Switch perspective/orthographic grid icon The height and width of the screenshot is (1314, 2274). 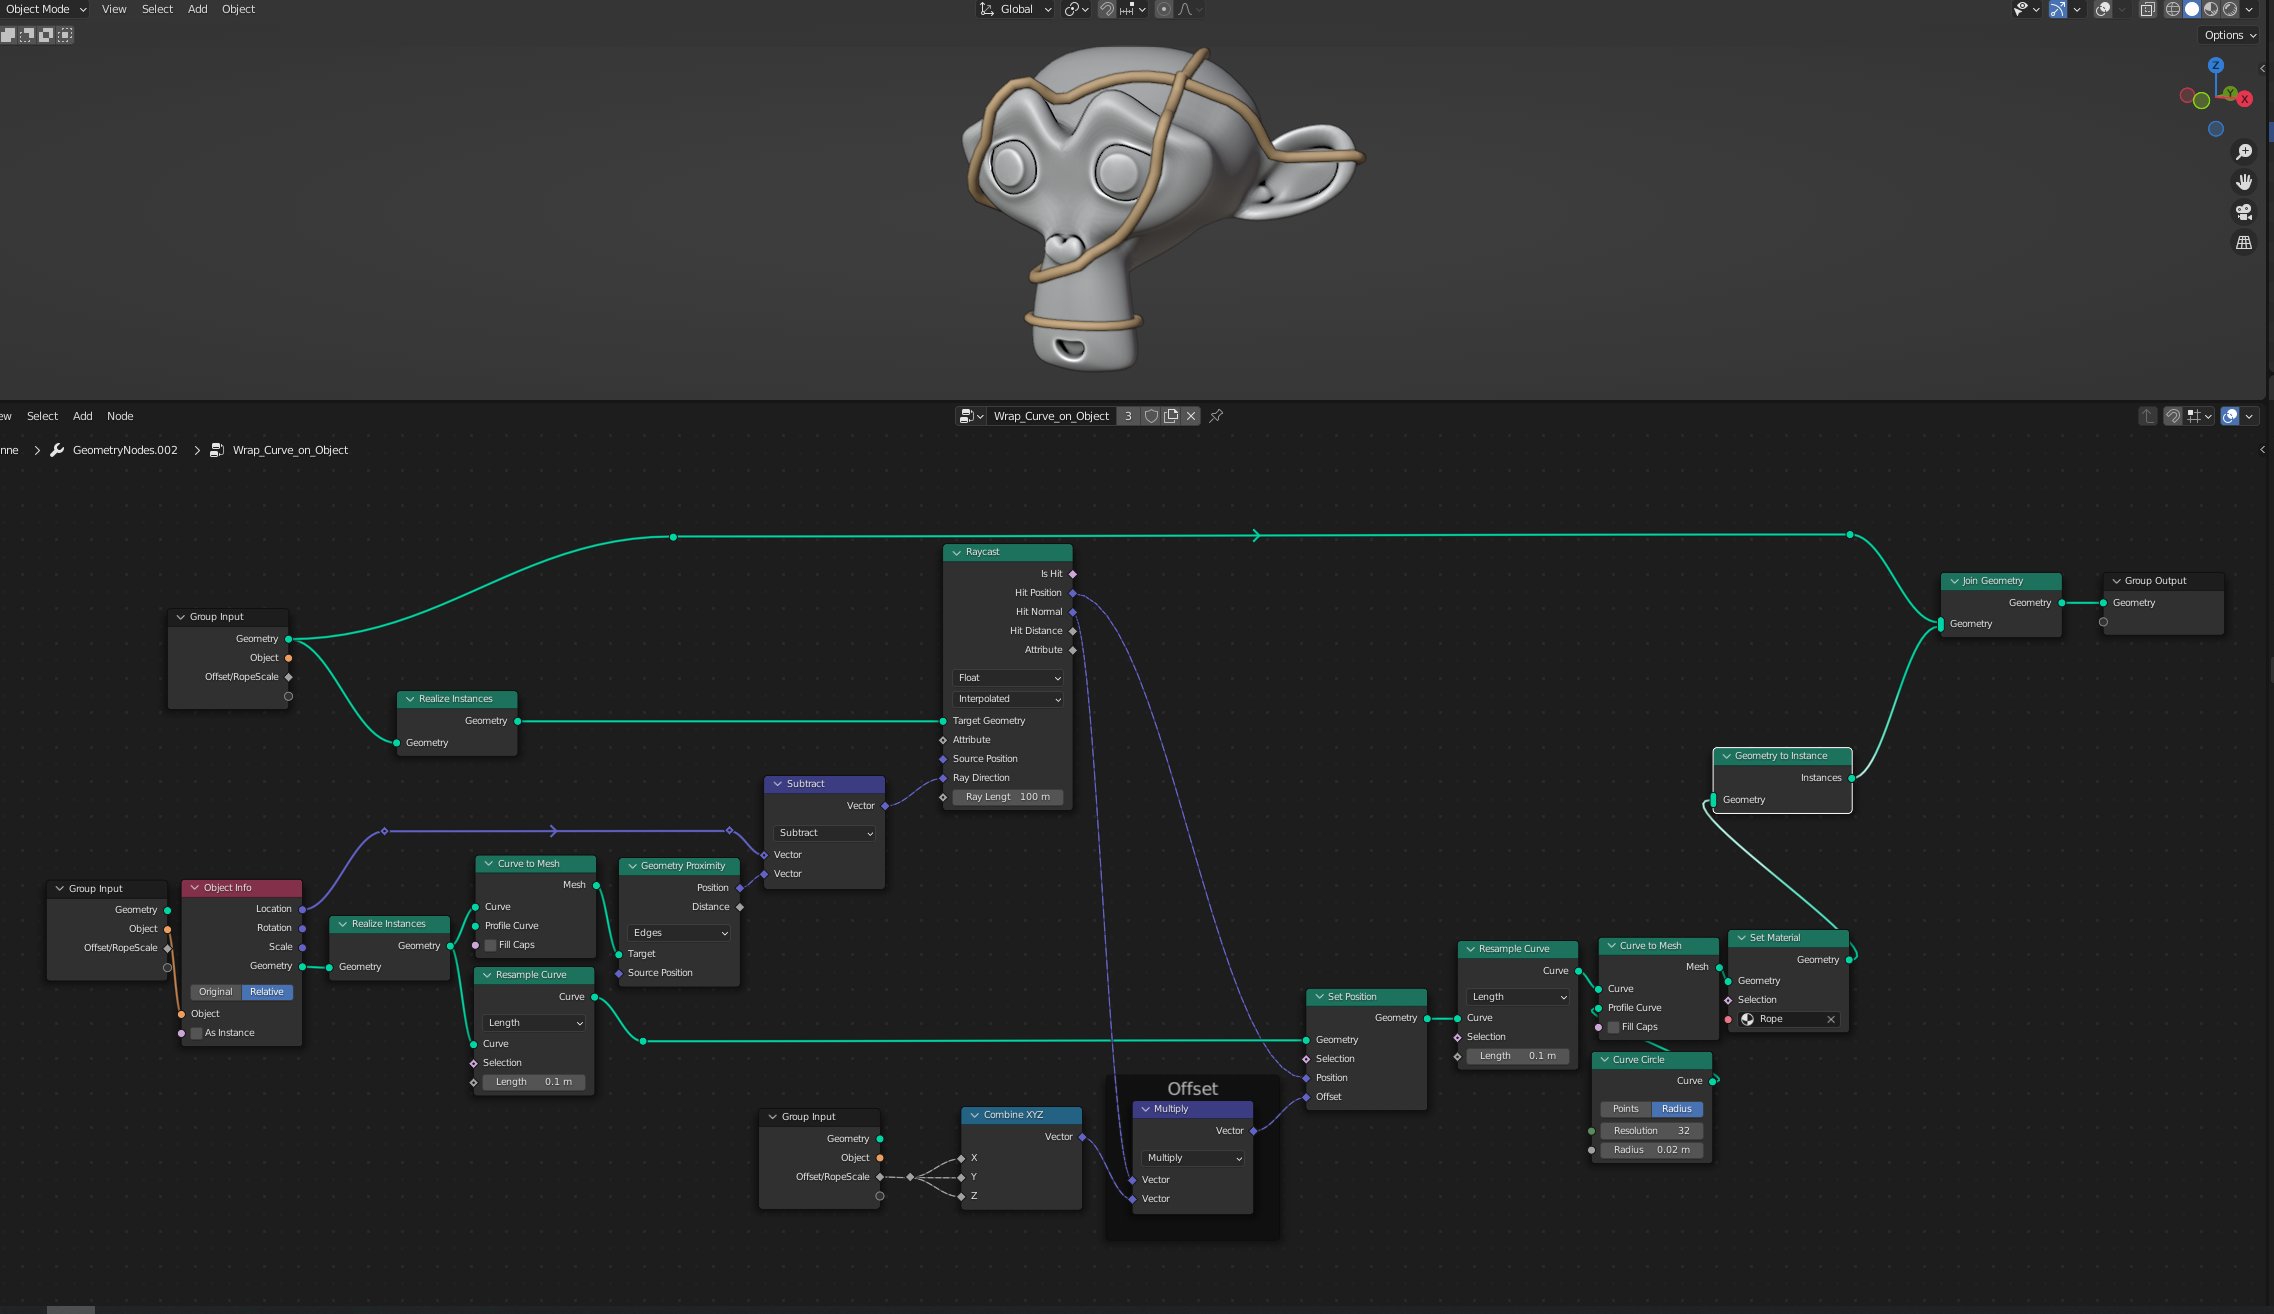pos(2244,242)
